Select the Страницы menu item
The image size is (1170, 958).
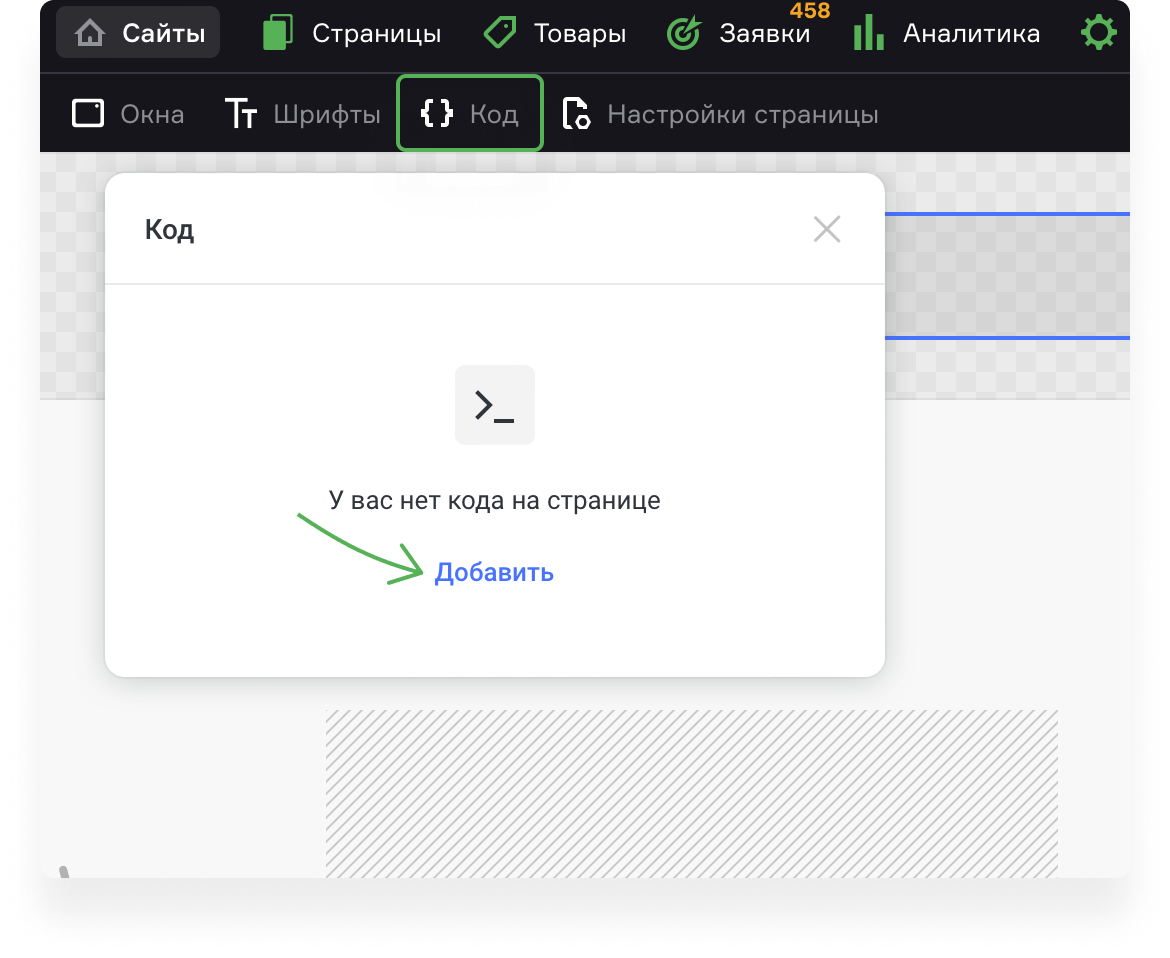[x=377, y=31]
